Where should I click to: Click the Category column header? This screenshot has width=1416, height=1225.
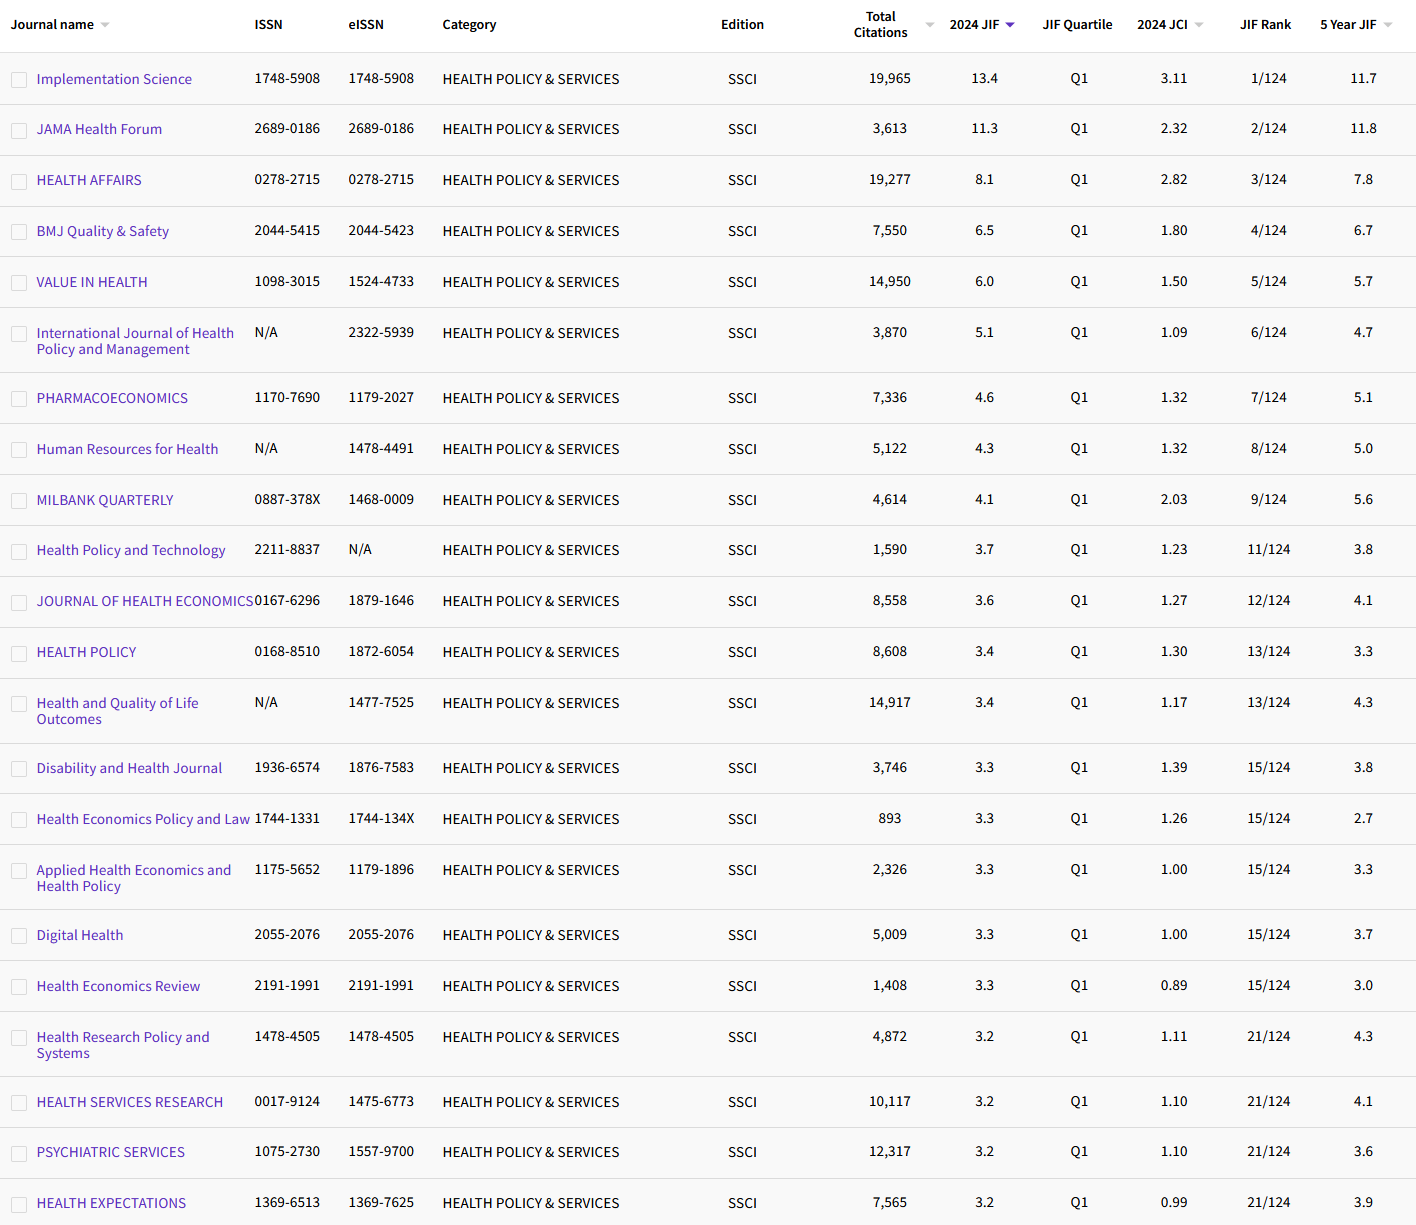pos(469,25)
